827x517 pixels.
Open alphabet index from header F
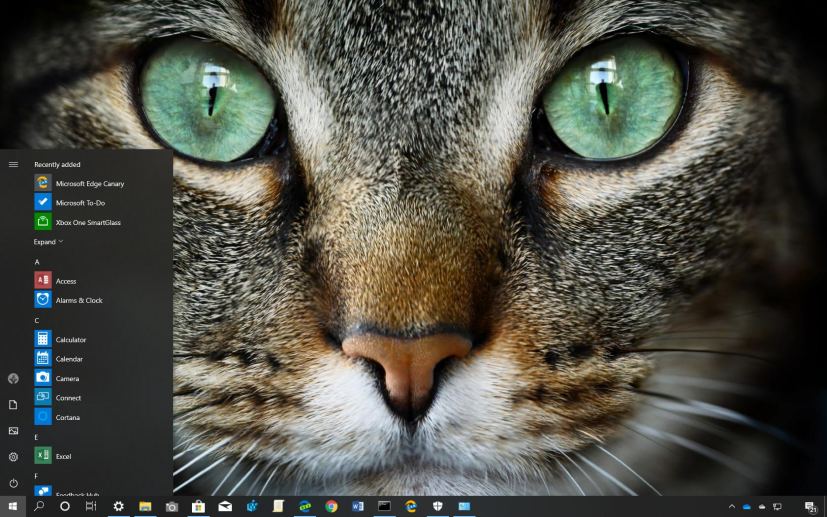tap(36, 476)
